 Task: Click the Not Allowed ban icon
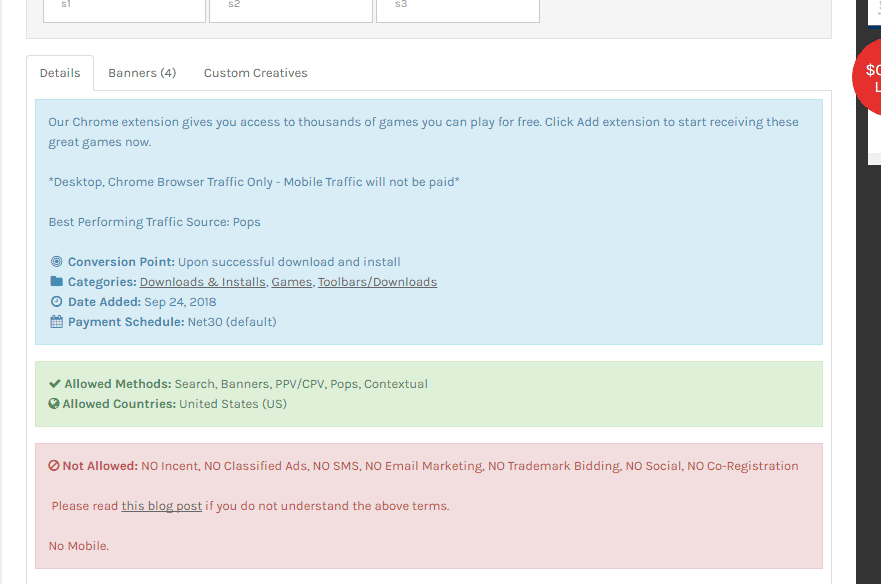point(54,465)
